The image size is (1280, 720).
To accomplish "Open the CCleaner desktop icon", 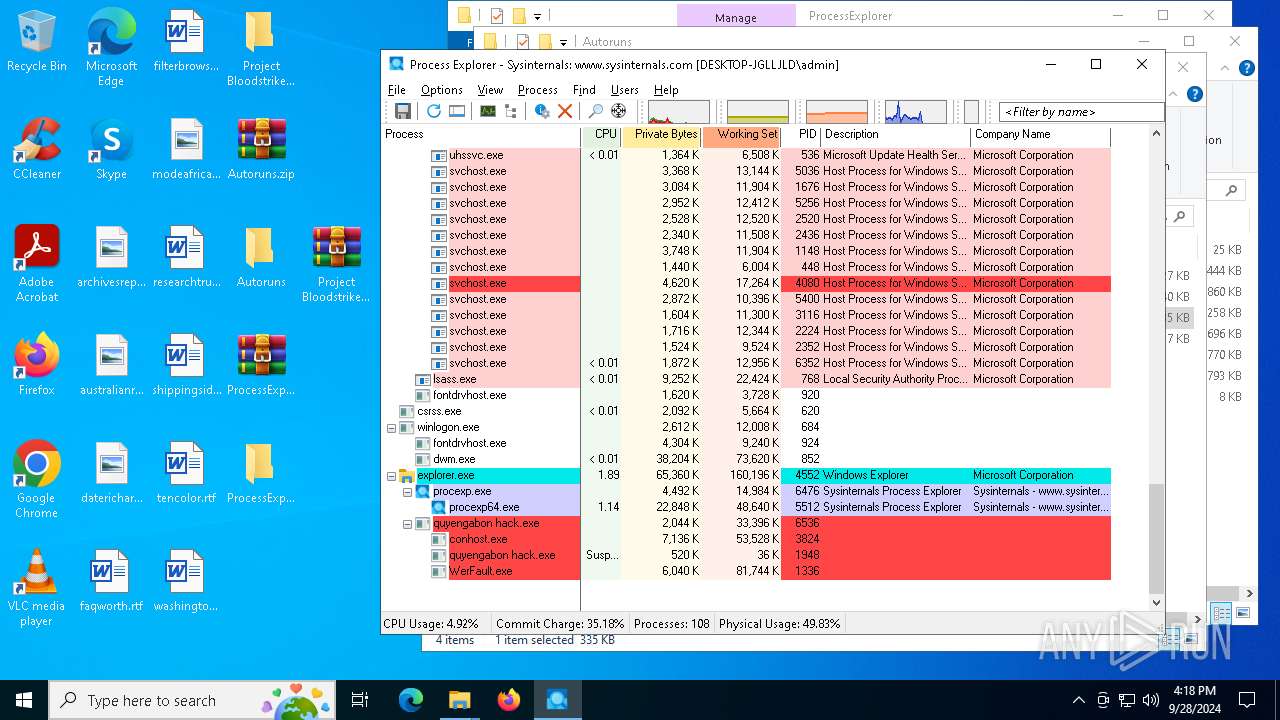I will (37, 150).
